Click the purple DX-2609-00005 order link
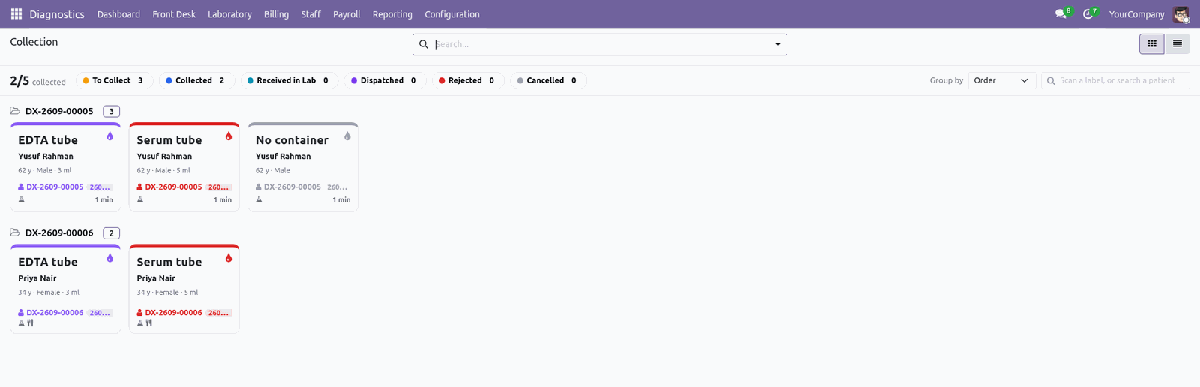This screenshot has height=387, width=1200. [x=55, y=187]
